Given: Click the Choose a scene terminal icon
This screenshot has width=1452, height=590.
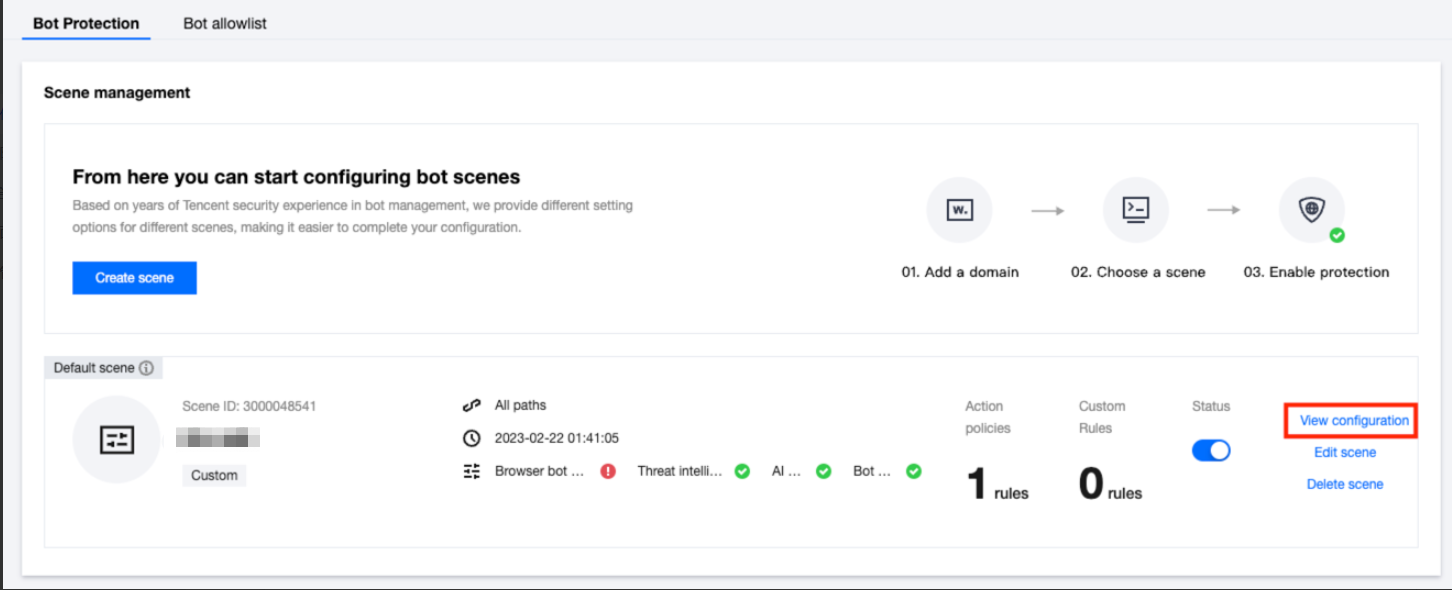Looking at the screenshot, I should click(x=1135, y=210).
